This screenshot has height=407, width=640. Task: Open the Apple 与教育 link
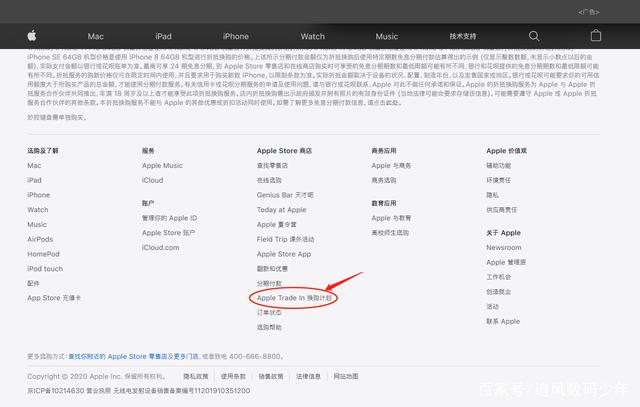pyautogui.click(x=391, y=218)
